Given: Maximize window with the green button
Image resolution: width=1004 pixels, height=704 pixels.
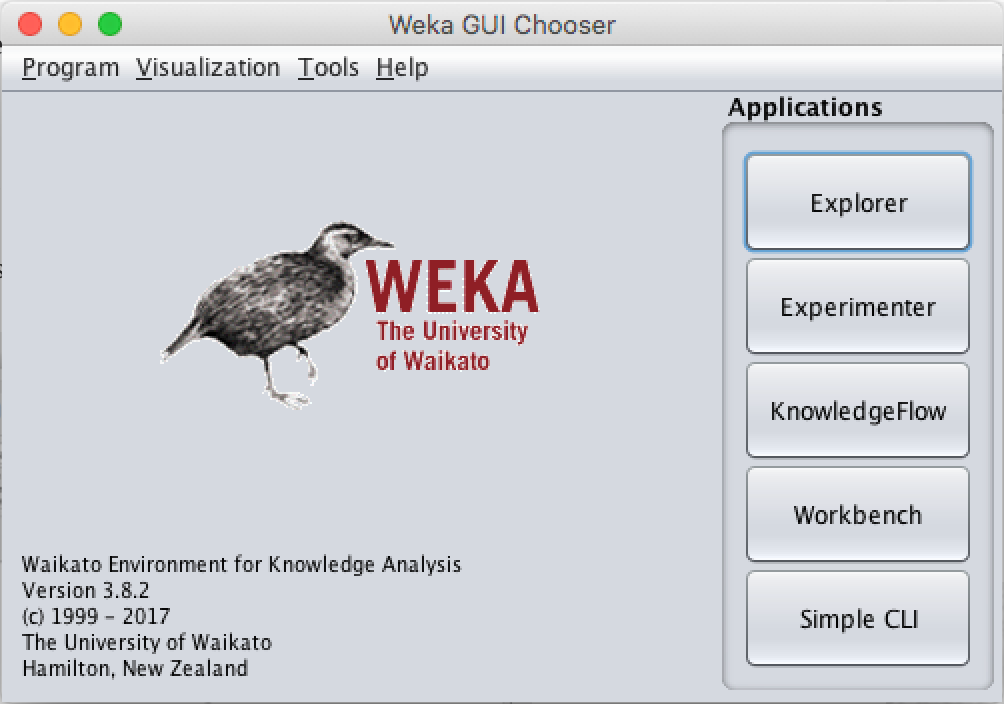Looking at the screenshot, I should point(110,24).
